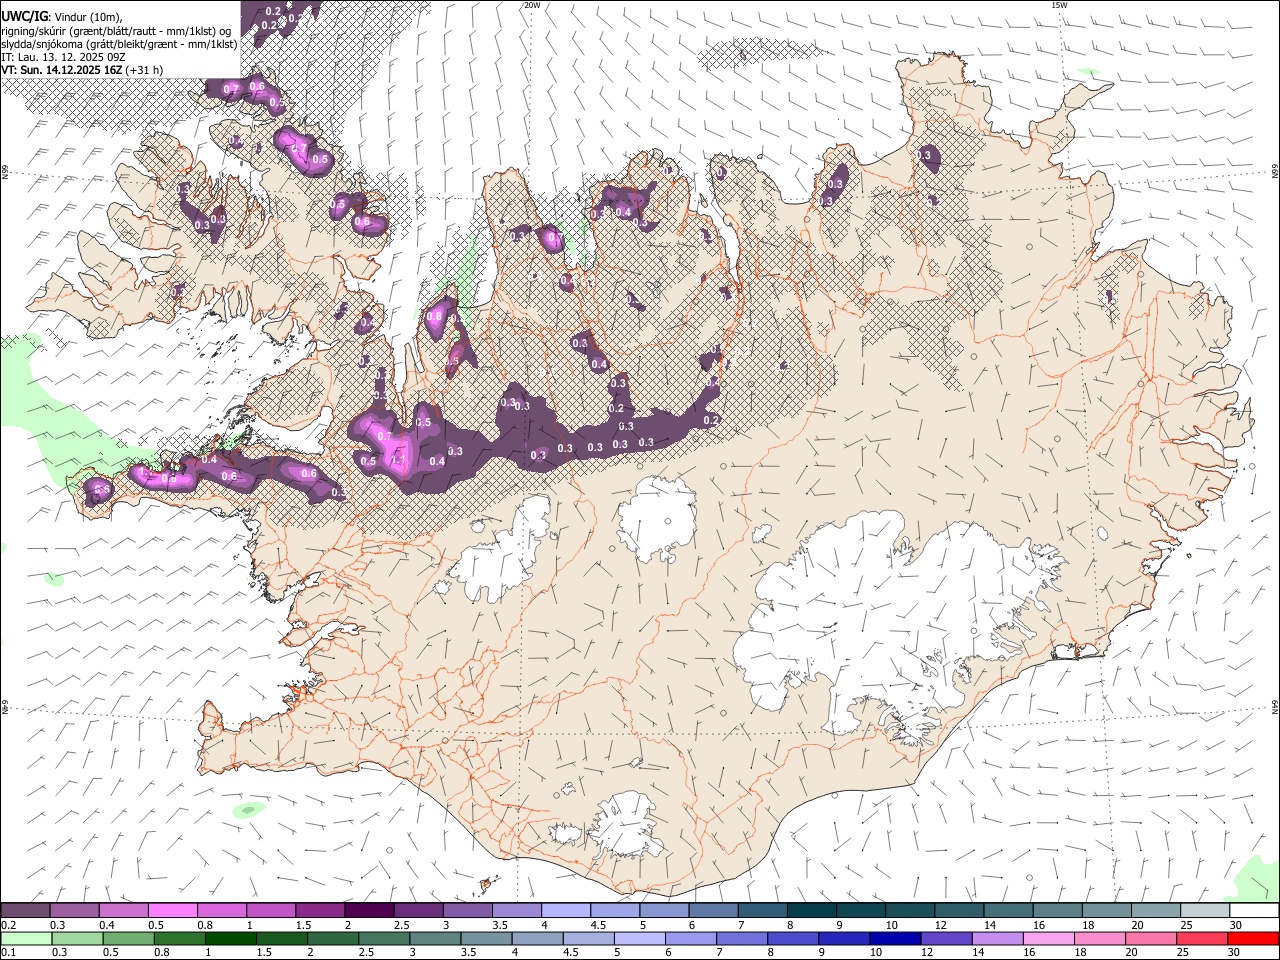
Task: Click the deep navy blue swatch labeled 10 in lower row
Action: click(x=894, y=939)
